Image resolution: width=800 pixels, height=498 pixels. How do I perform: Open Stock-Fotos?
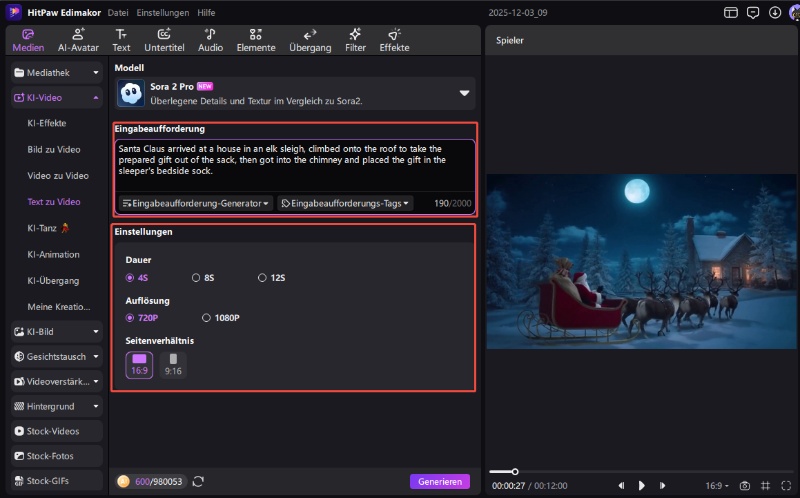coord(57,456)
